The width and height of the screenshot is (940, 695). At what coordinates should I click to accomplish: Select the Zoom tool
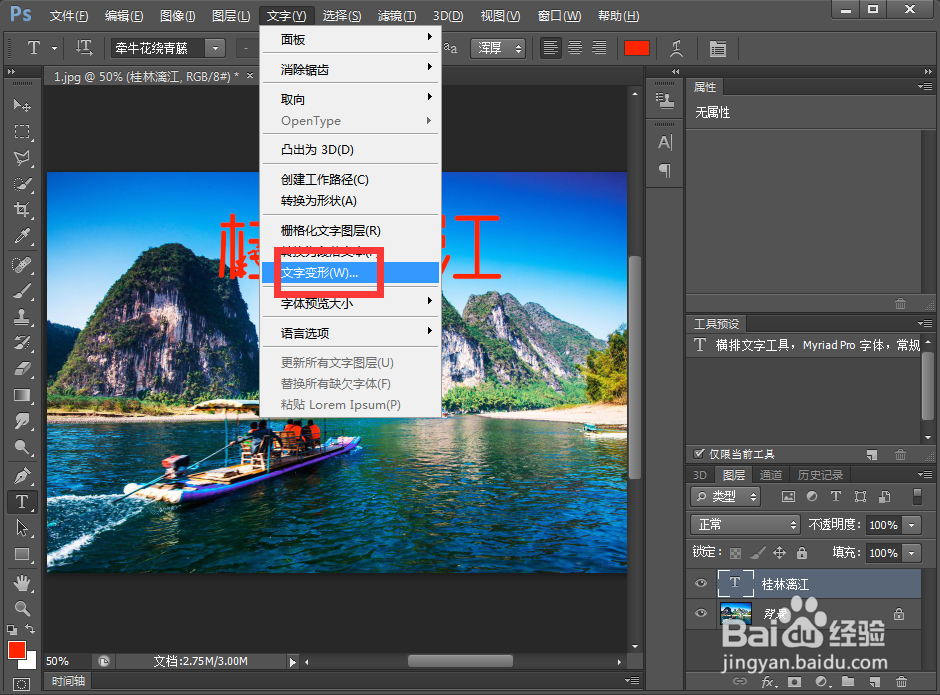click(x=23, y=609)
